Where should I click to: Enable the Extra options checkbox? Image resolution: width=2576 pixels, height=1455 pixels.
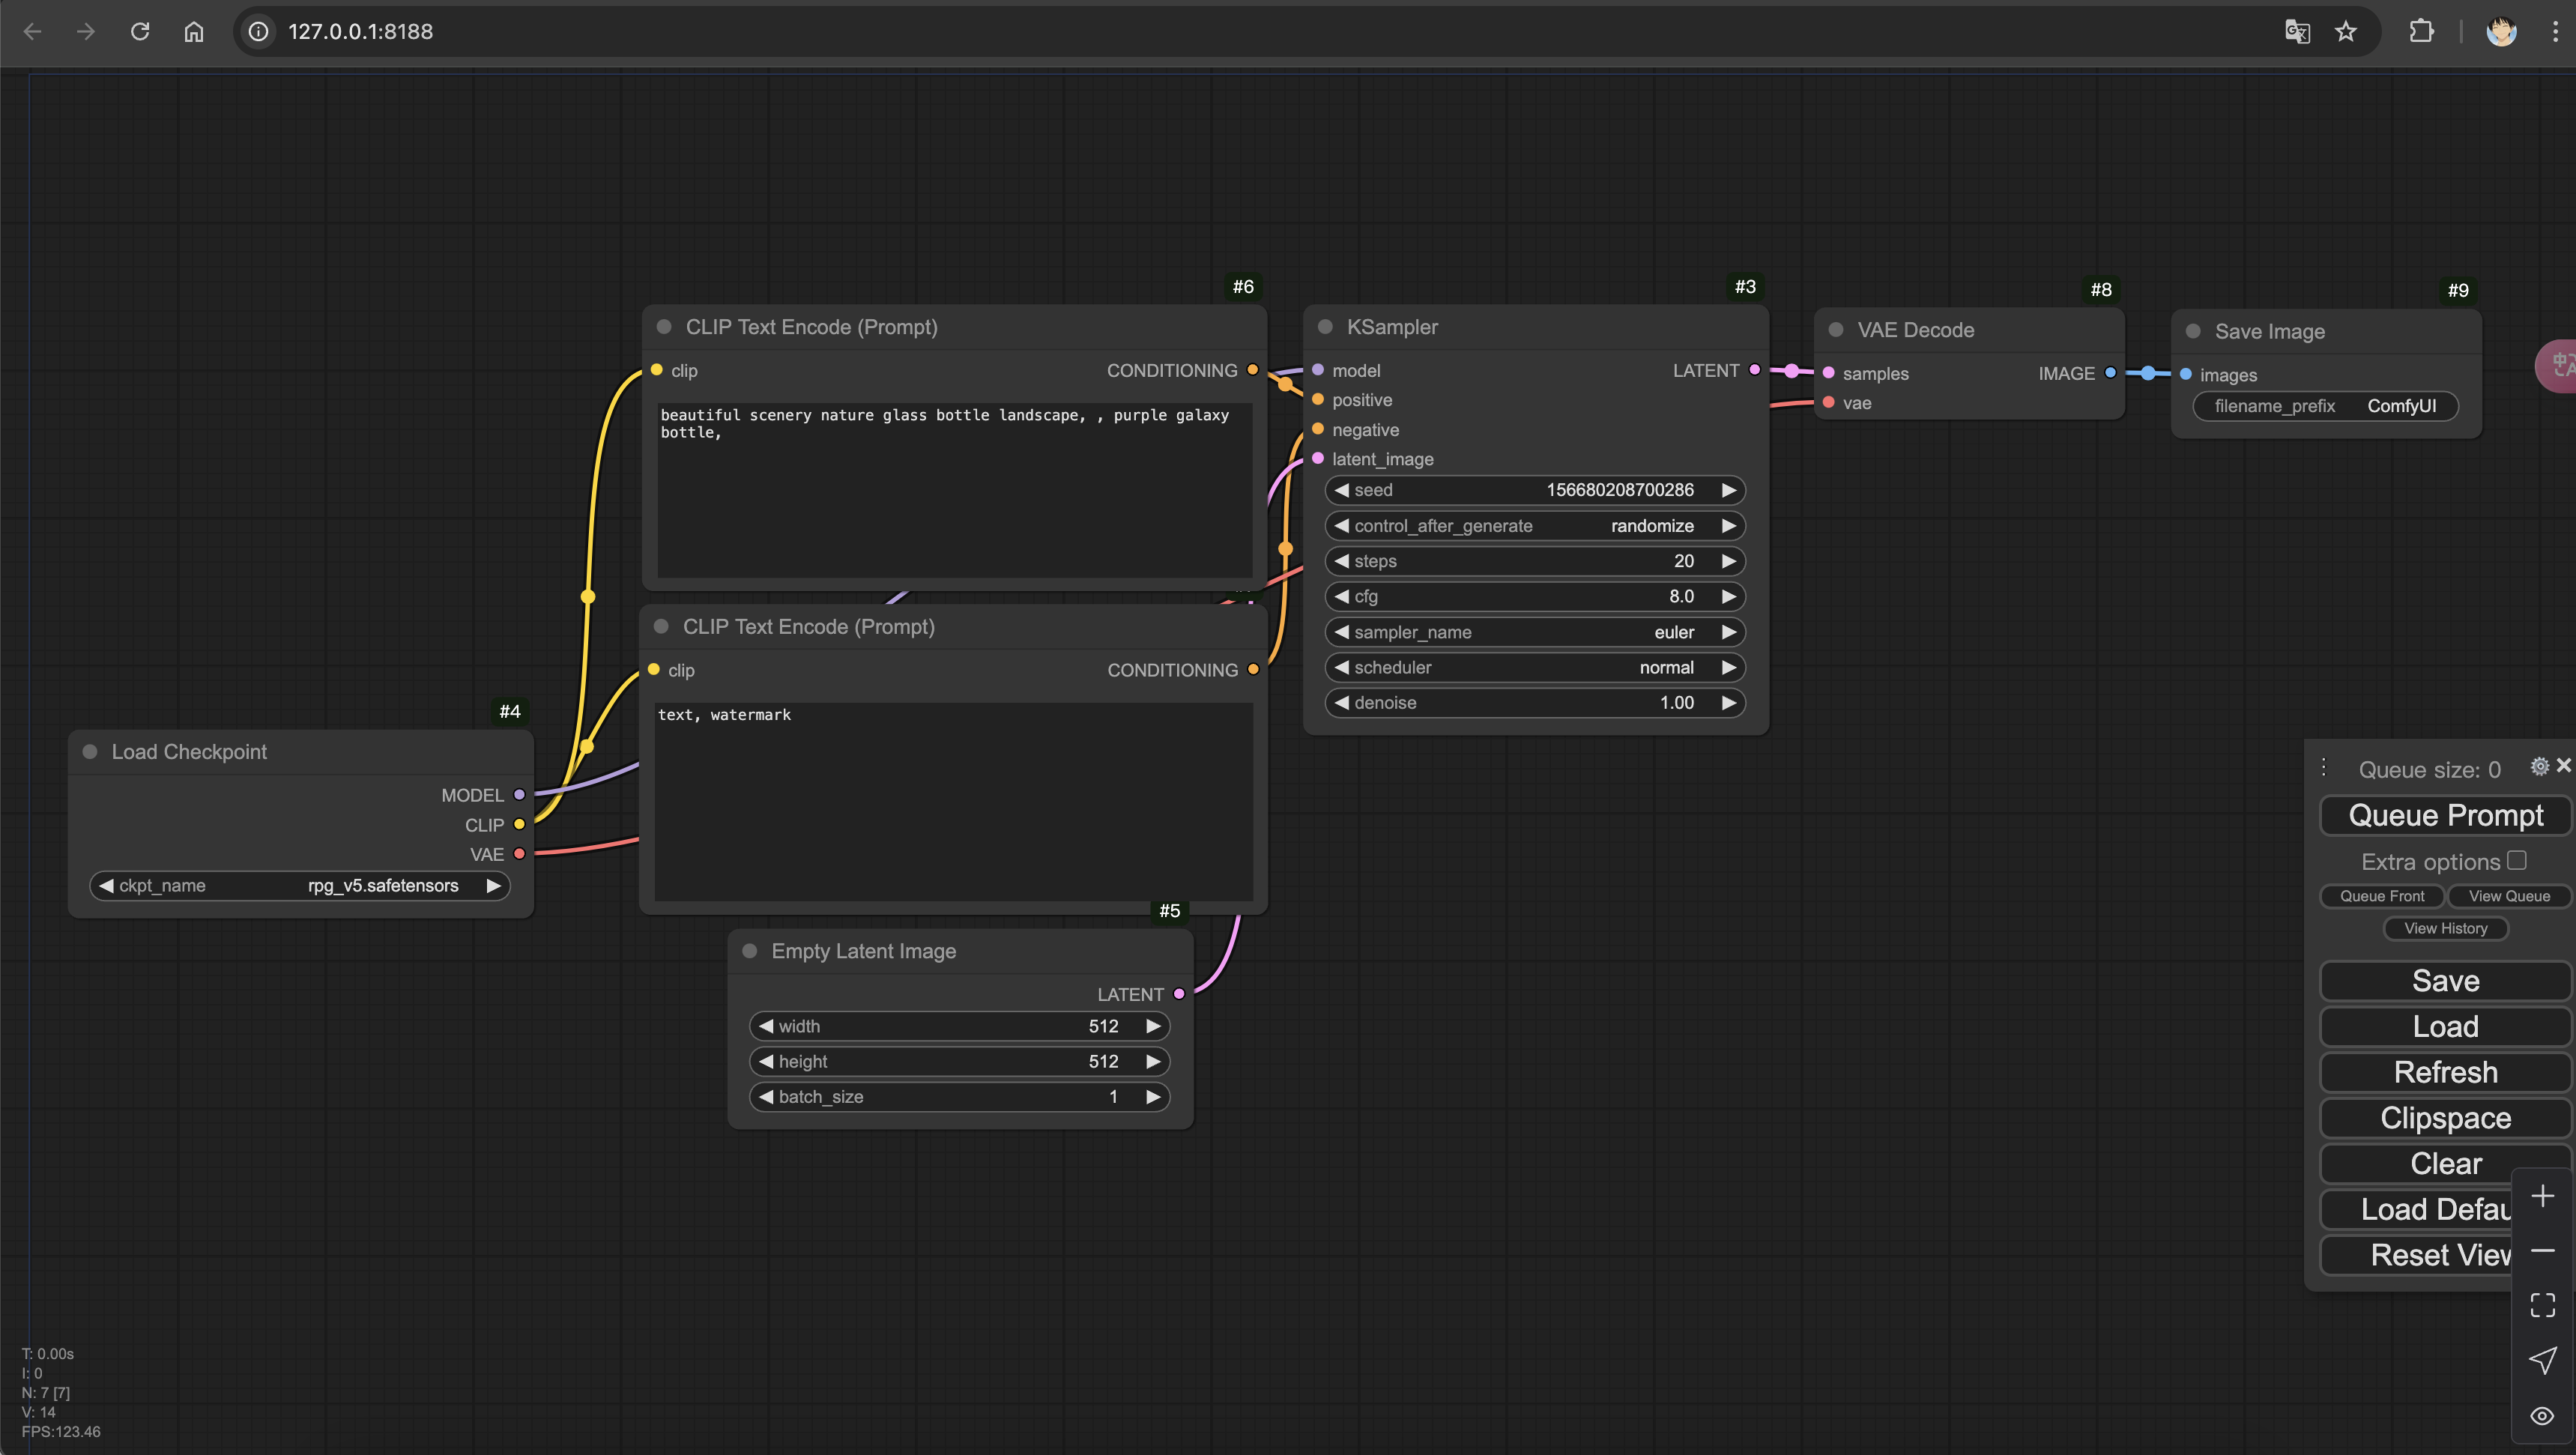pyautogui.click(x=2517, y=860)
